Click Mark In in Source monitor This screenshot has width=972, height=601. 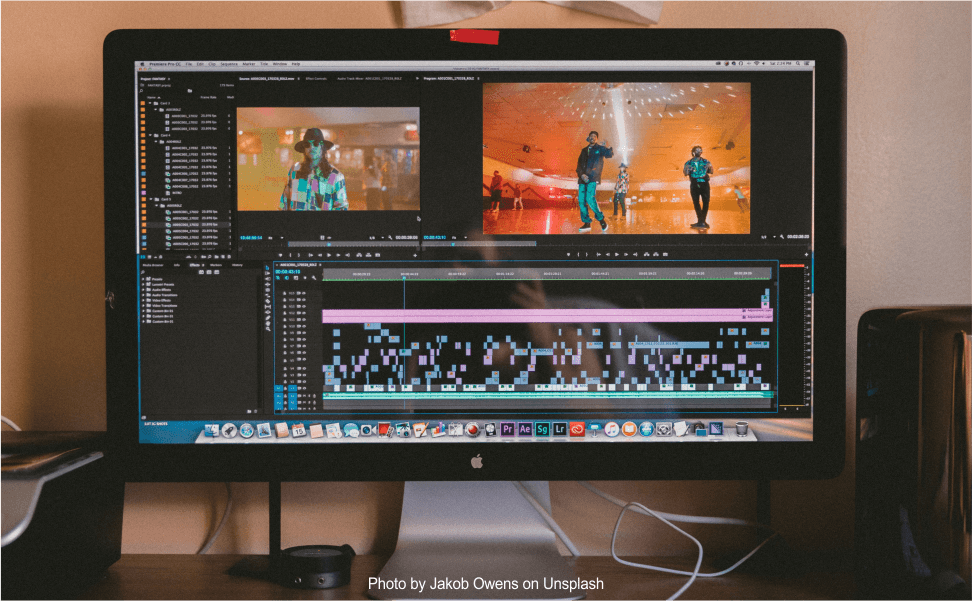click(x=291, y=255)
